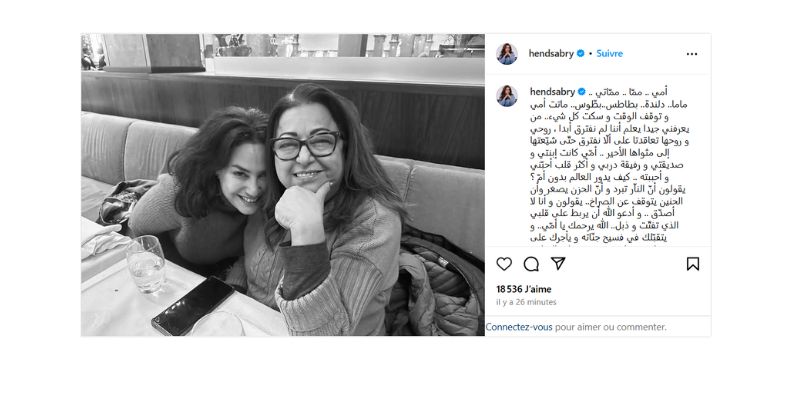Click the black-and-white post photo

(283, 185)
